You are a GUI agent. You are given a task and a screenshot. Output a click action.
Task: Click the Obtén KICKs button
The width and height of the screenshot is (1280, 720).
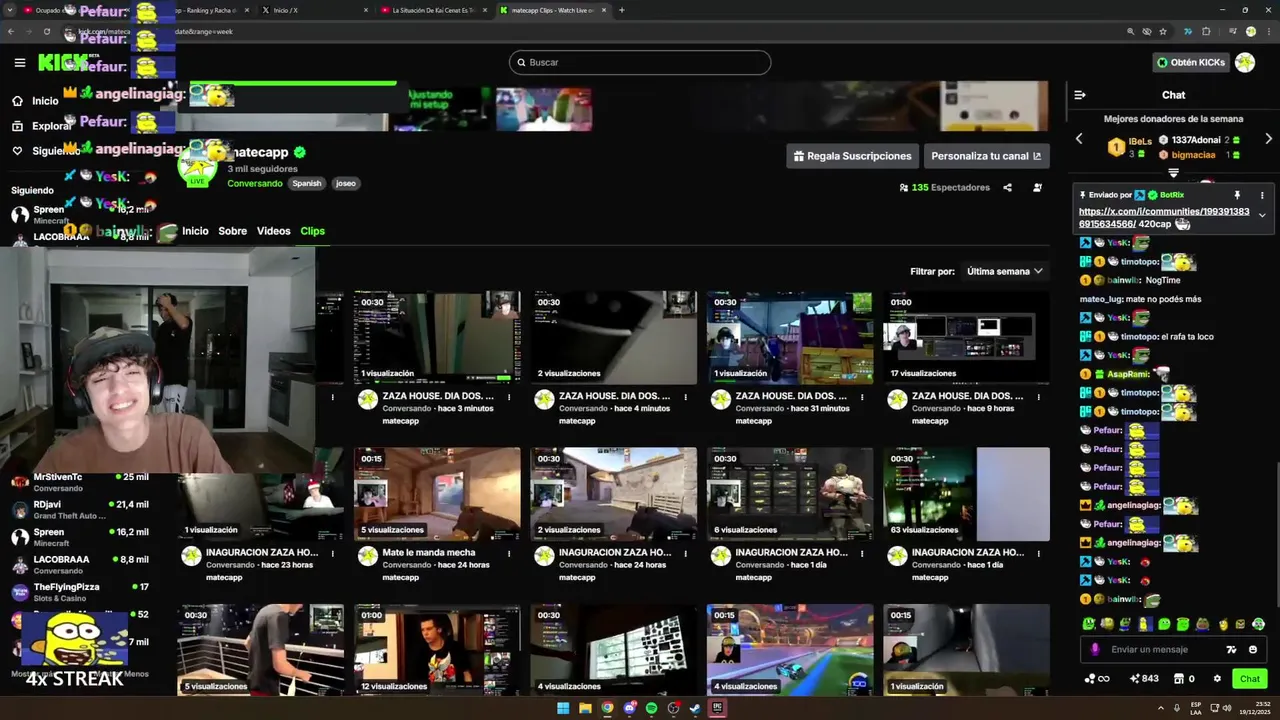coord(1190,62)
